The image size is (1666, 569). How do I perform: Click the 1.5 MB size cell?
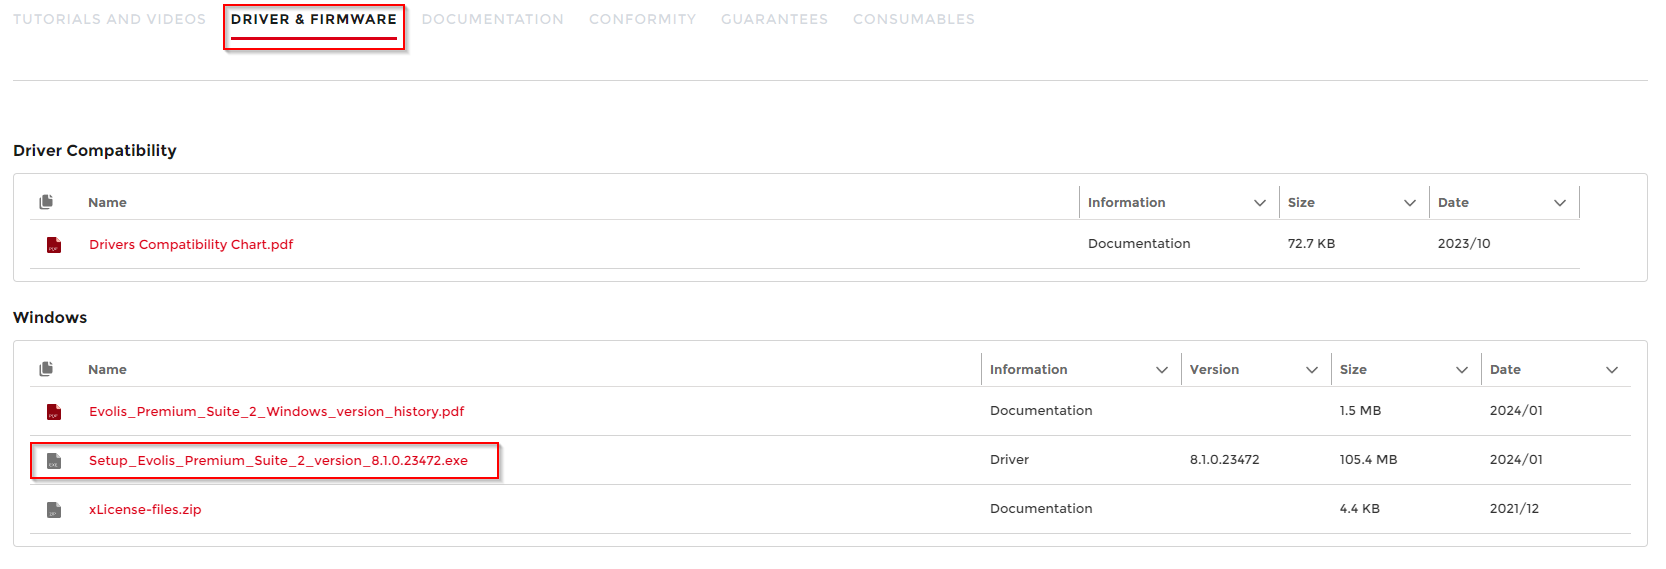(x=1360, y=411)
